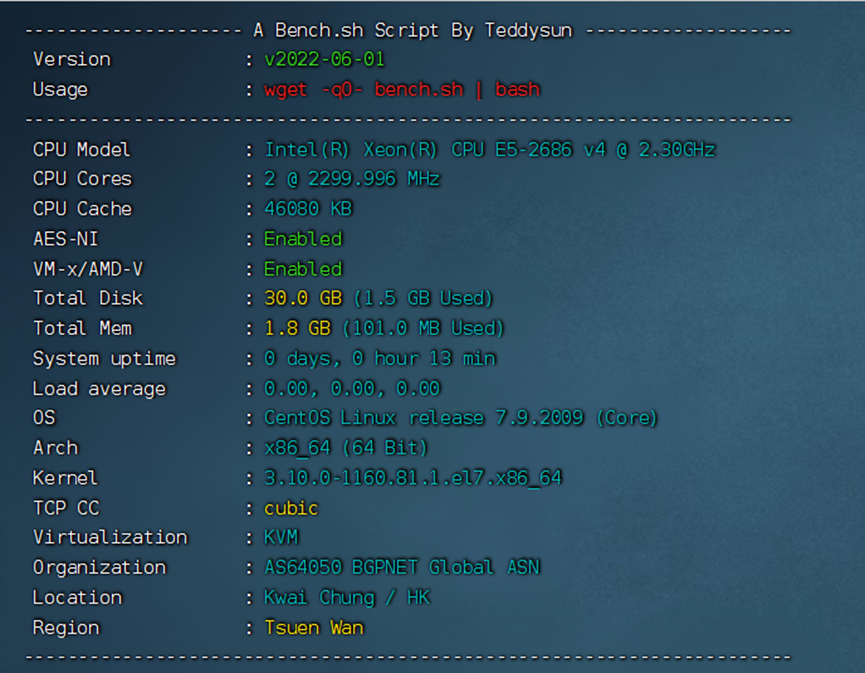
Task: Click the text "(1.5 GB Used)"
Action: point(423,298)
